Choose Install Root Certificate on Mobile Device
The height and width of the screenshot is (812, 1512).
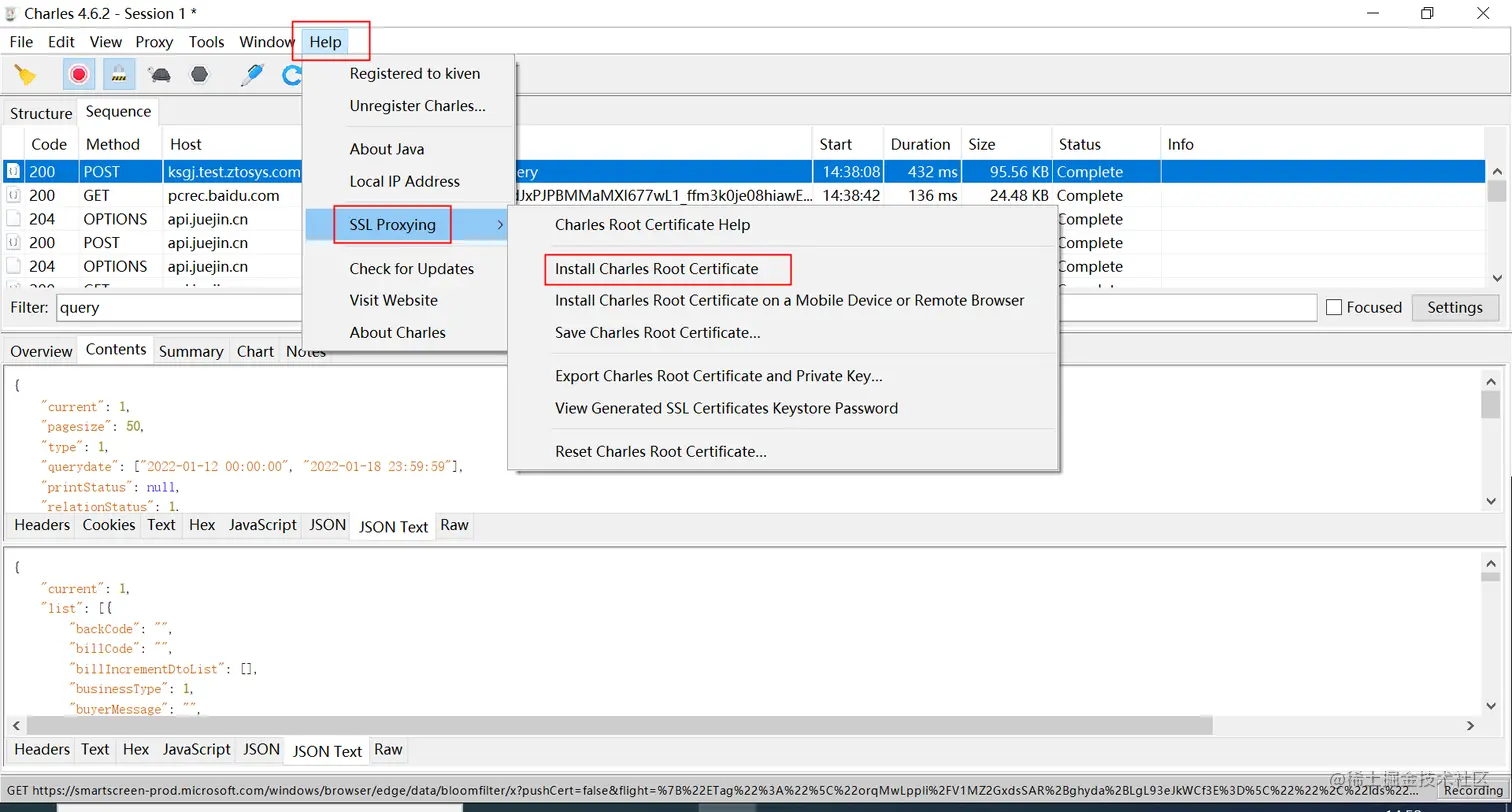[x=789, y=300]
